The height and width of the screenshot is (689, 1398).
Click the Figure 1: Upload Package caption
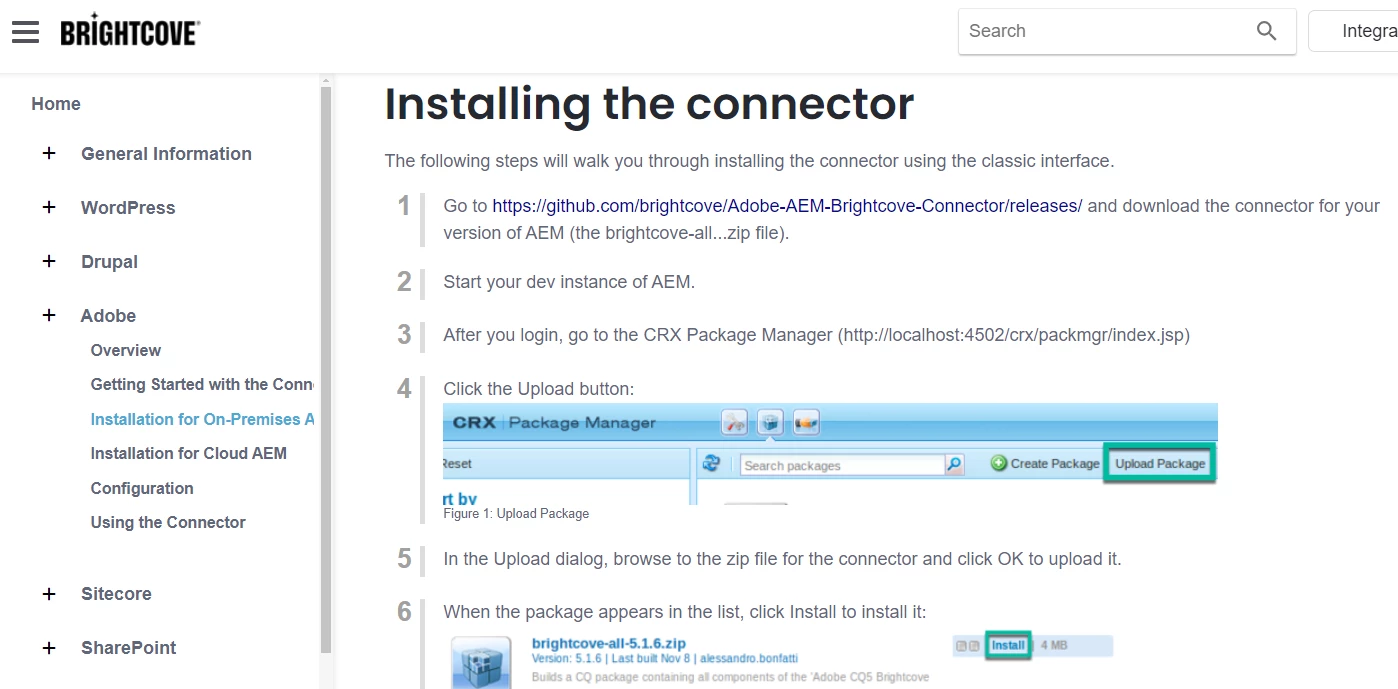pos(516,514)
